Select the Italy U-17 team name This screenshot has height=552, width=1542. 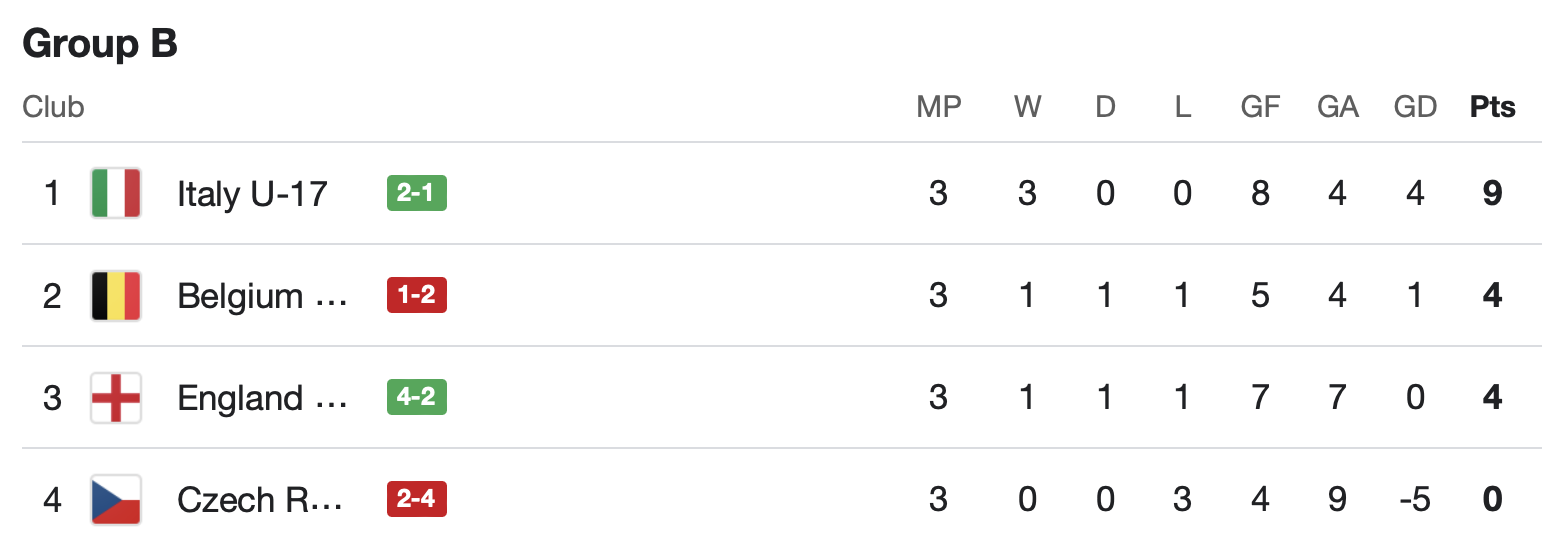[253, 193]
